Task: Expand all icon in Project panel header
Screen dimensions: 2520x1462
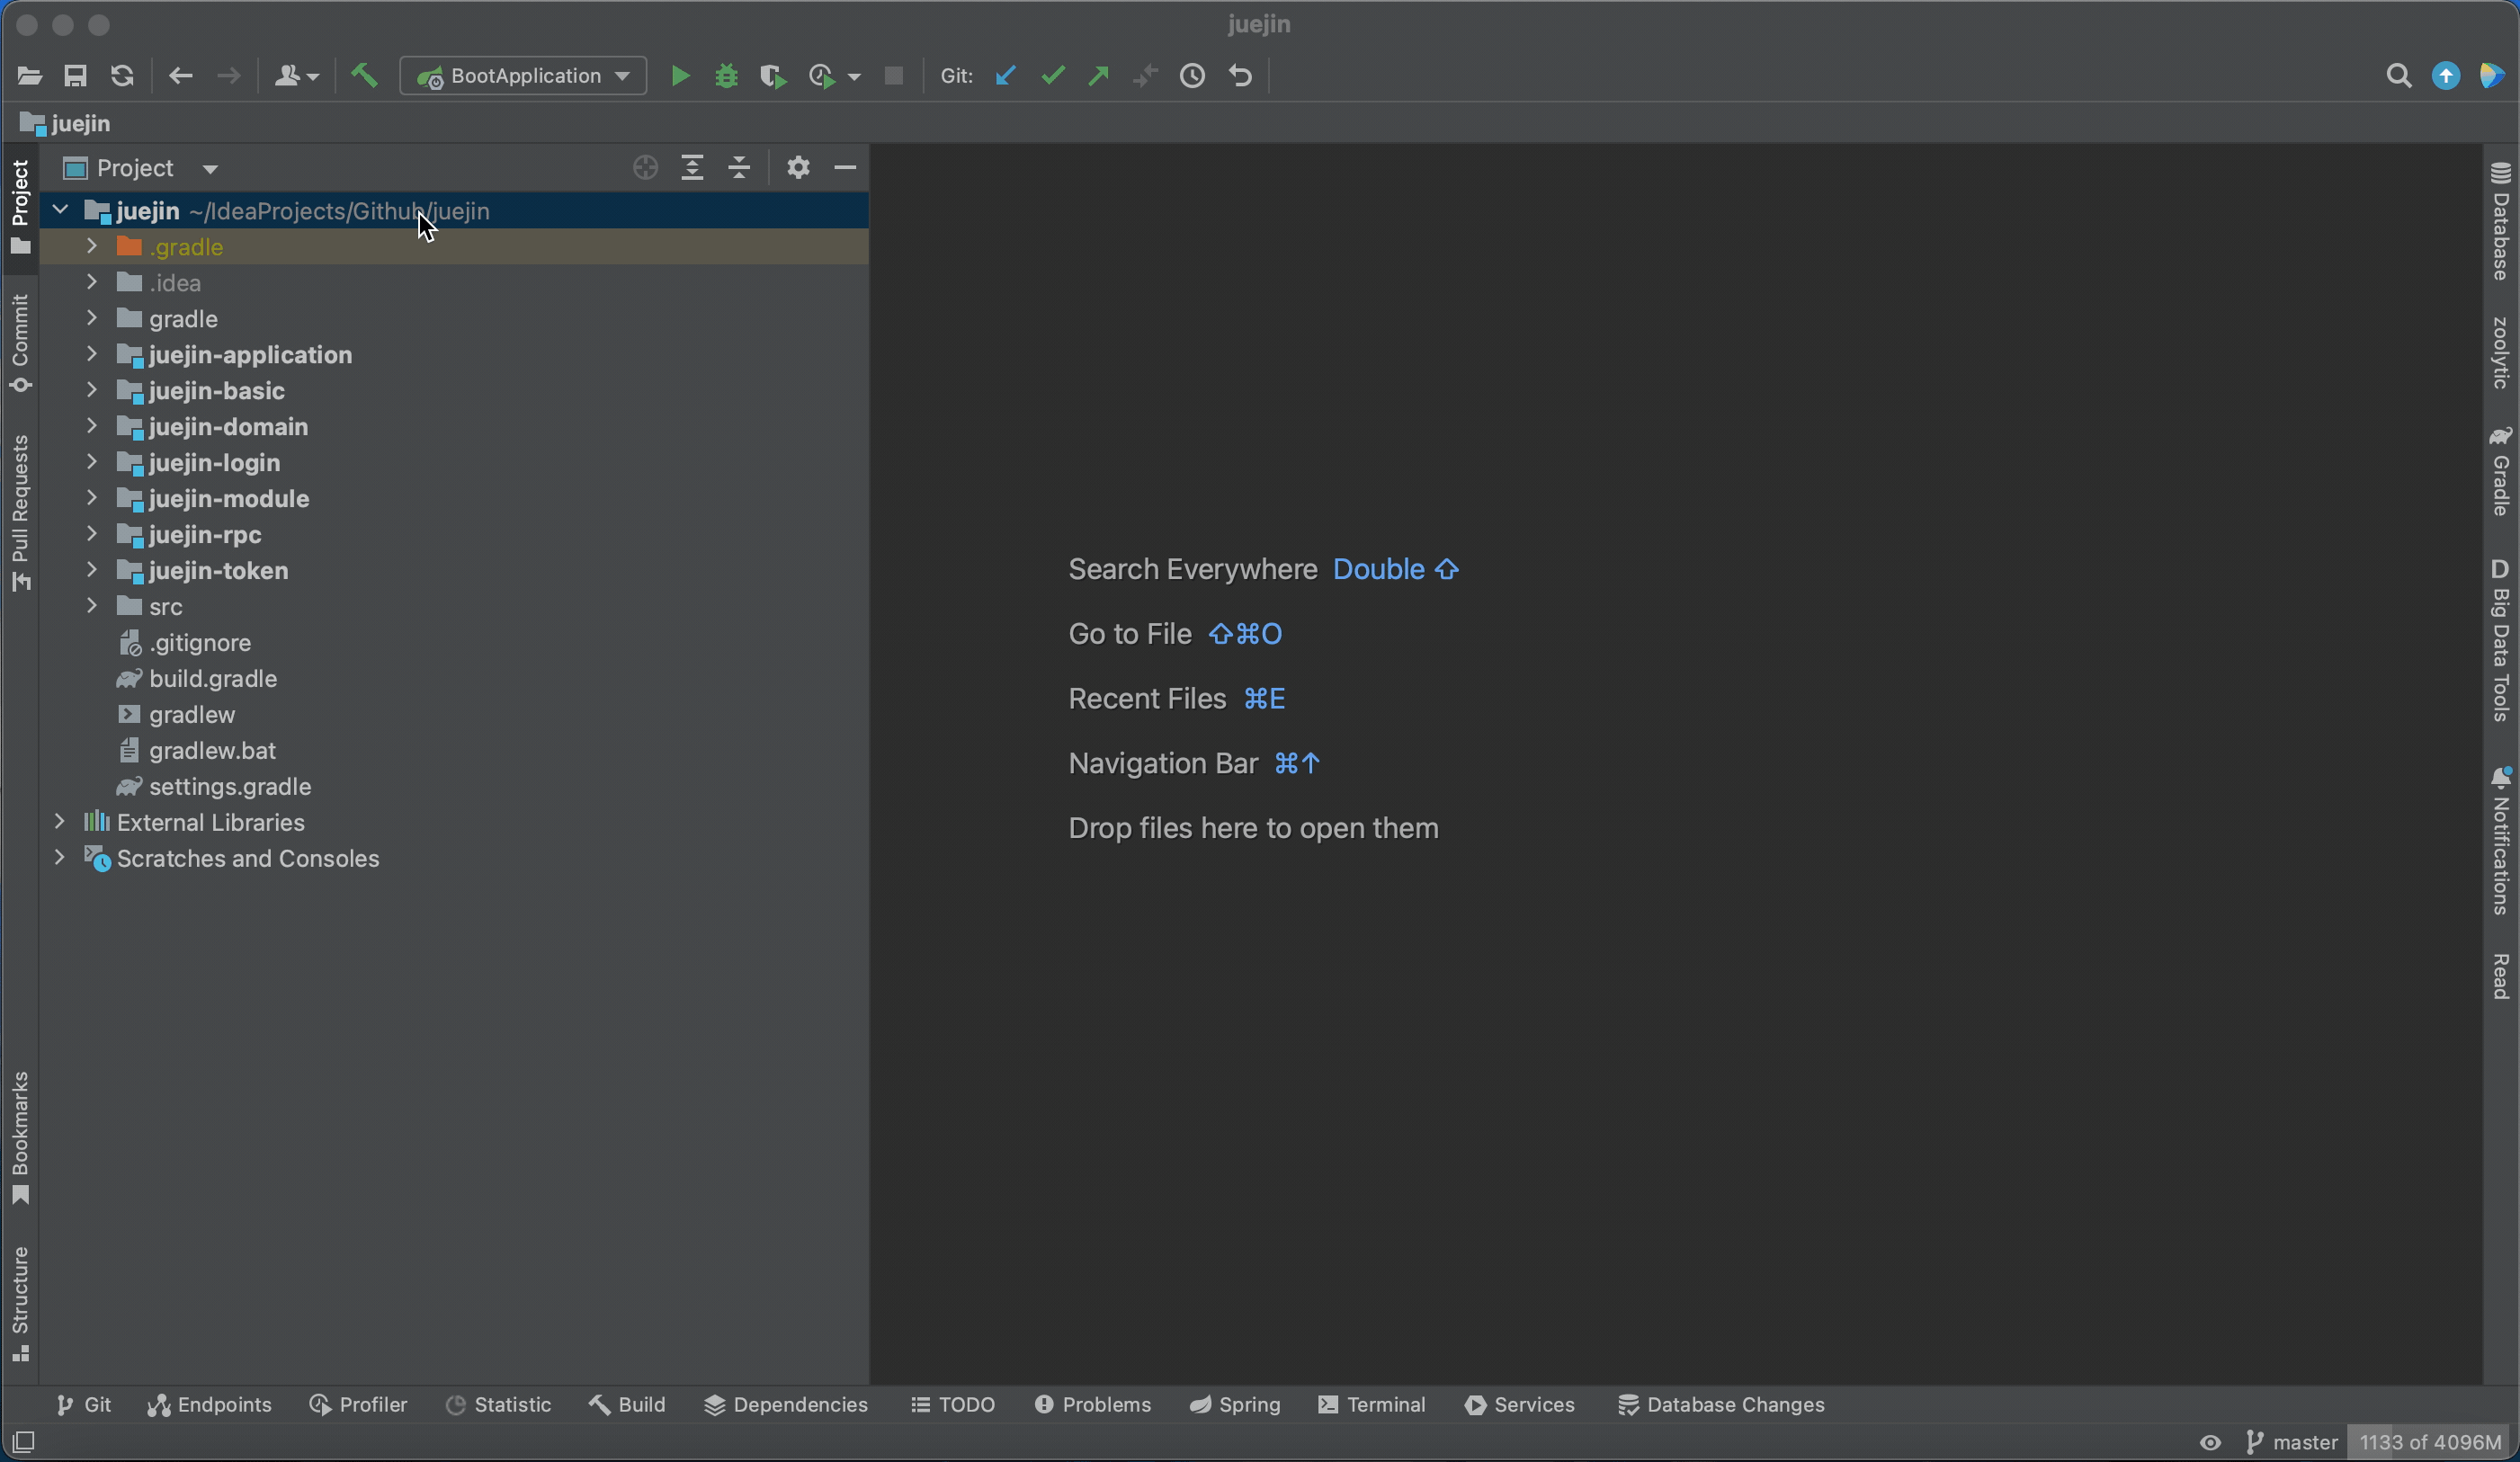Action: point(692,168)
